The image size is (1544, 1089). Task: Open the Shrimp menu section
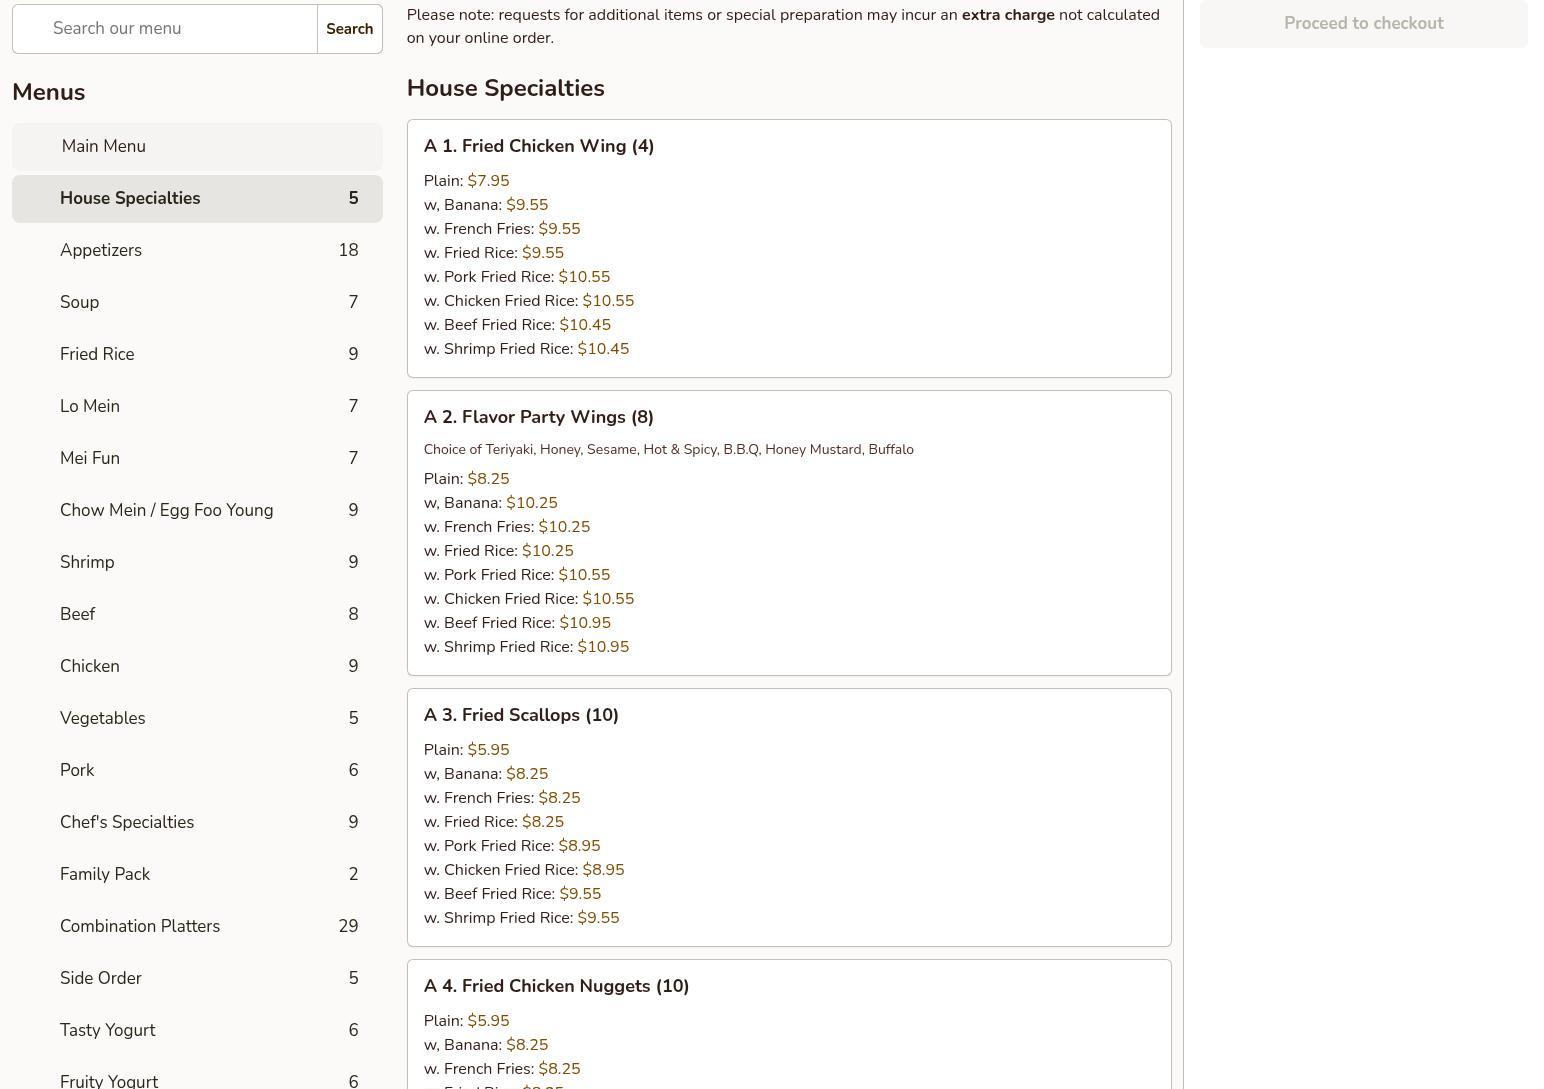pyautogui.click(x=197, y=563)
